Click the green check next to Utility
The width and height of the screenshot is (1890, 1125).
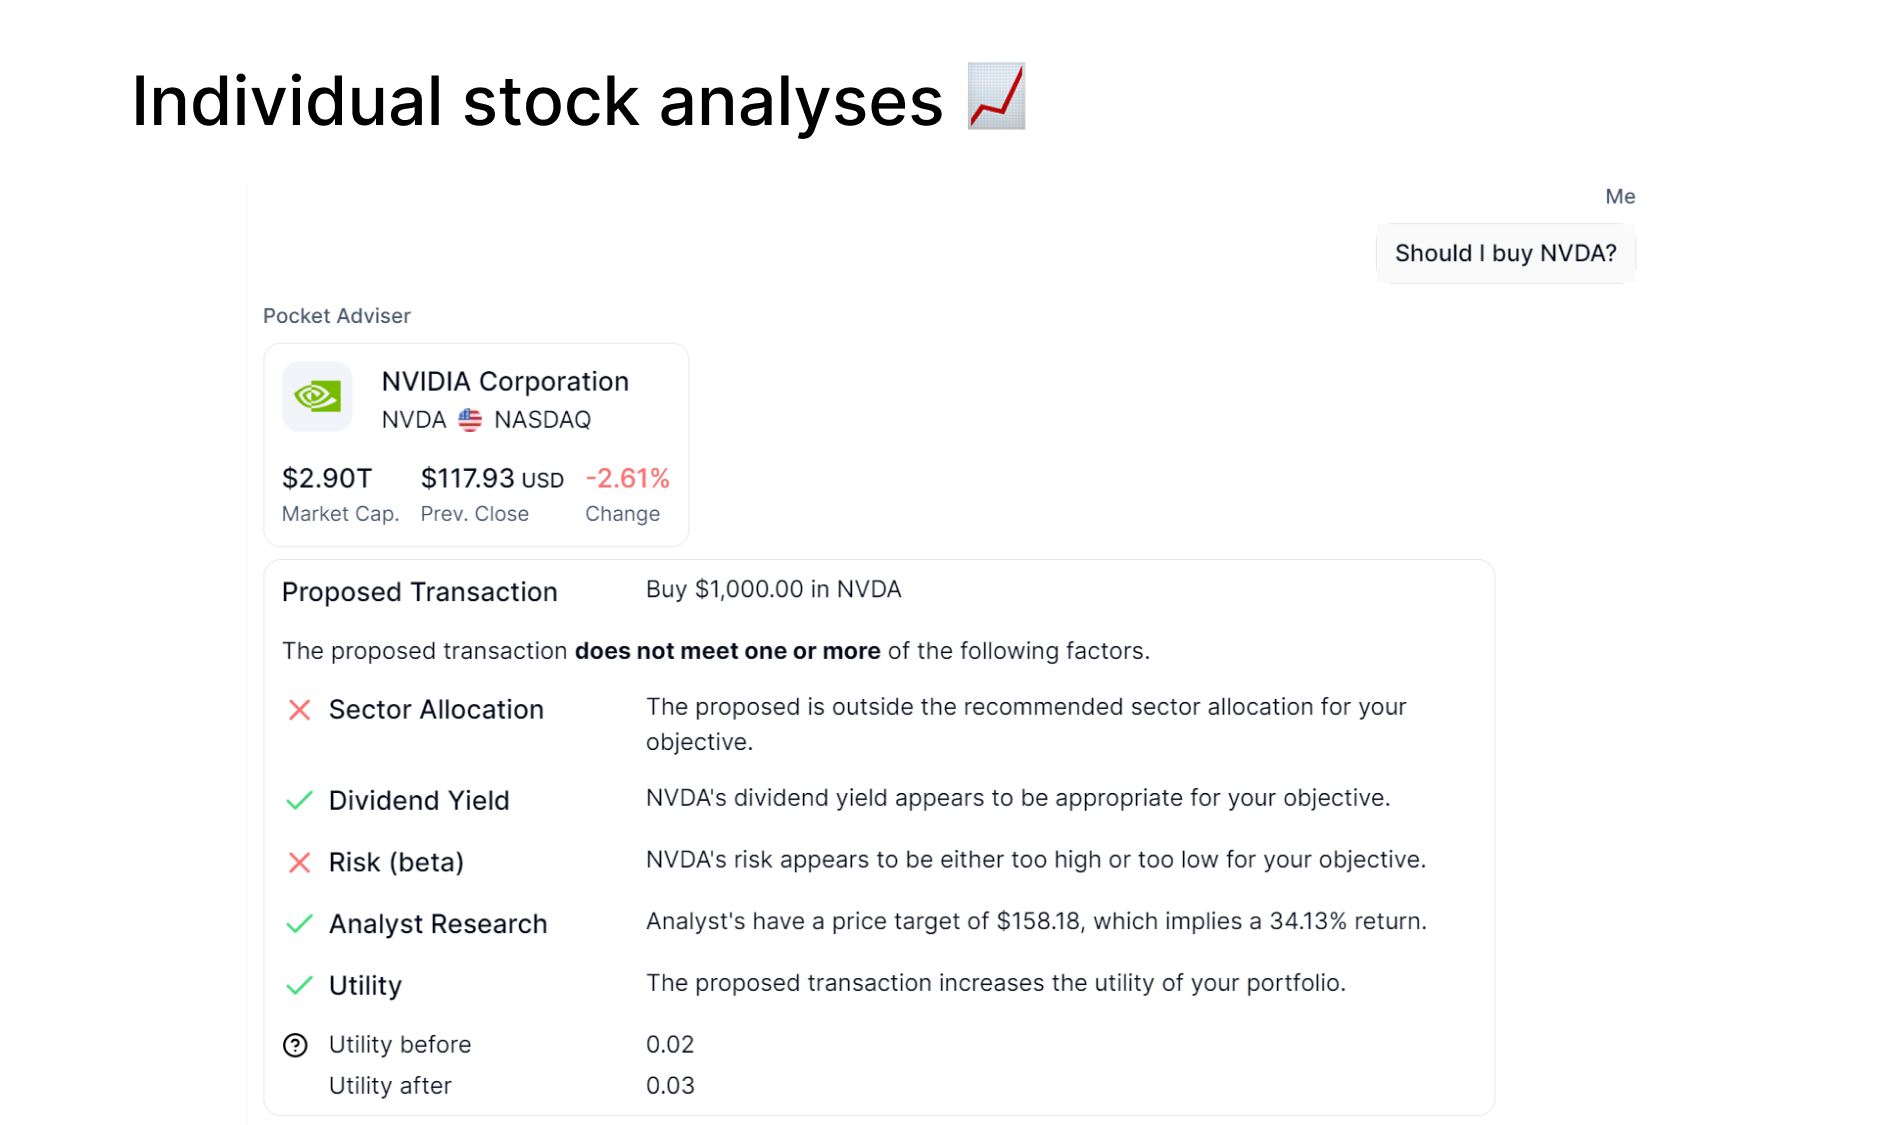pyautogui.click(x=299, y=986)
